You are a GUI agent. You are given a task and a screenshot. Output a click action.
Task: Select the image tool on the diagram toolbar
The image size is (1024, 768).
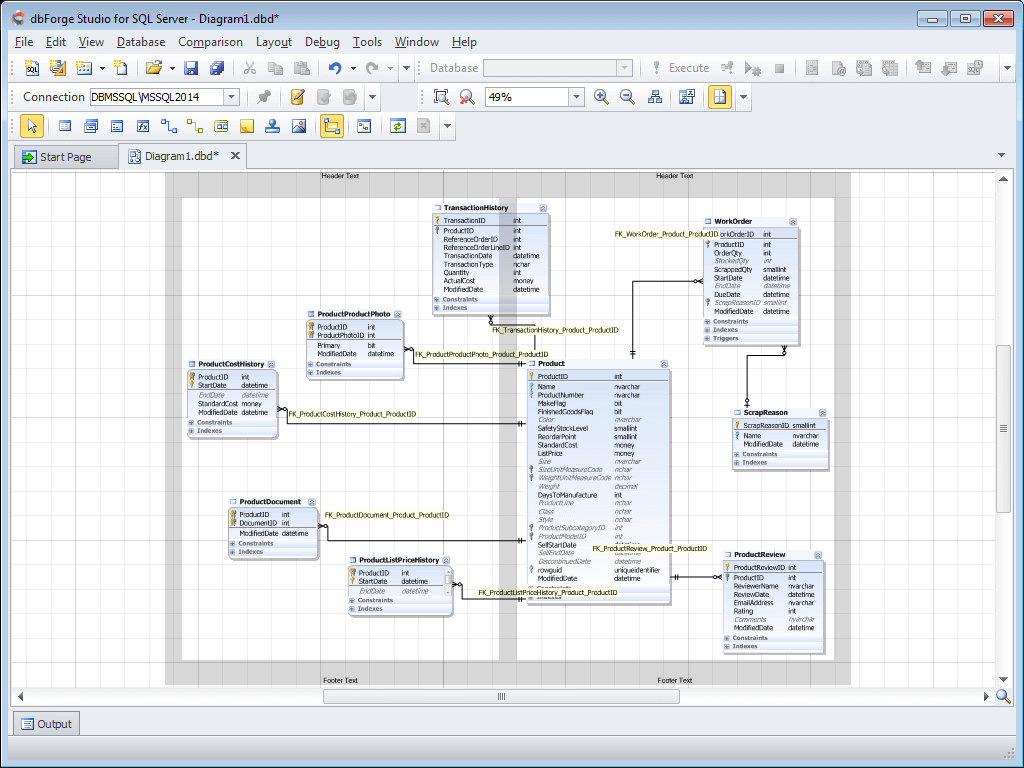coord(297,125)
